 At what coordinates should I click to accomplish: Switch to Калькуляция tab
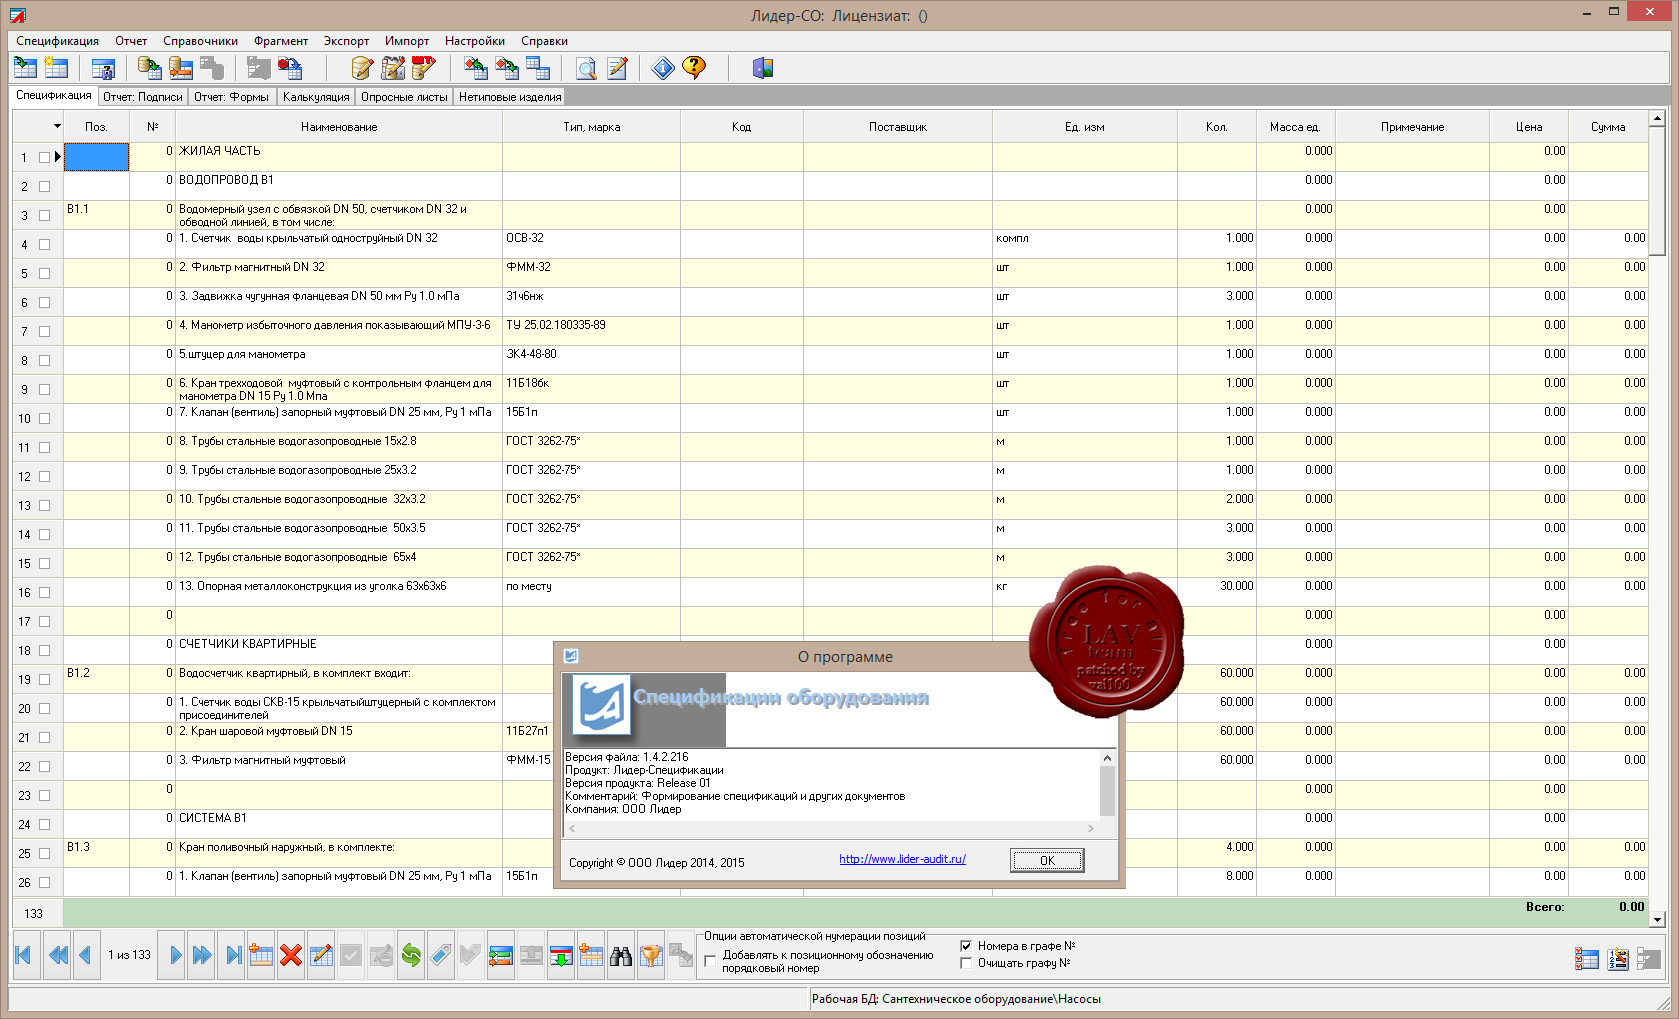pyautogui.click(x=316, y=97)
